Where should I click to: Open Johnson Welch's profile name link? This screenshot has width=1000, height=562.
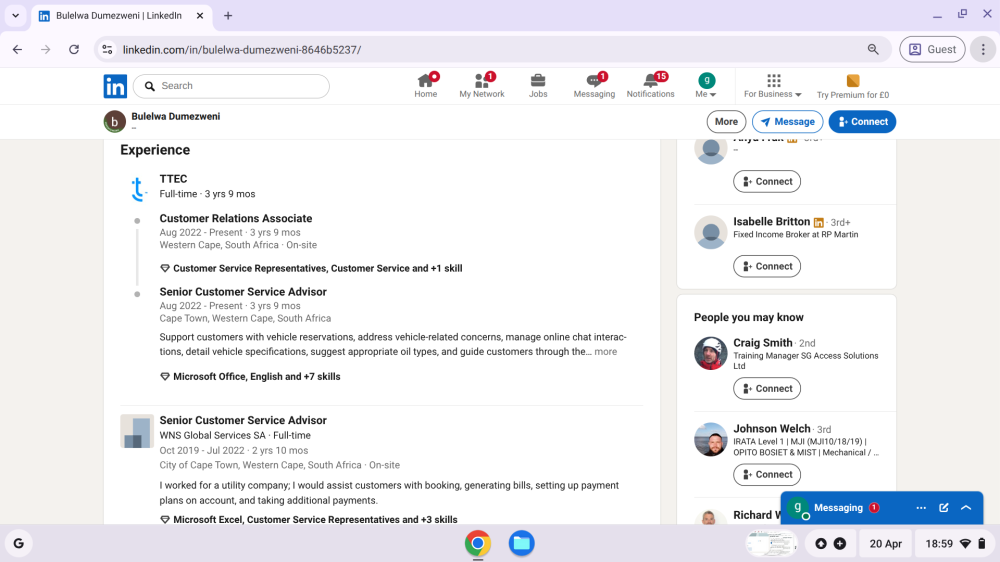772,429
